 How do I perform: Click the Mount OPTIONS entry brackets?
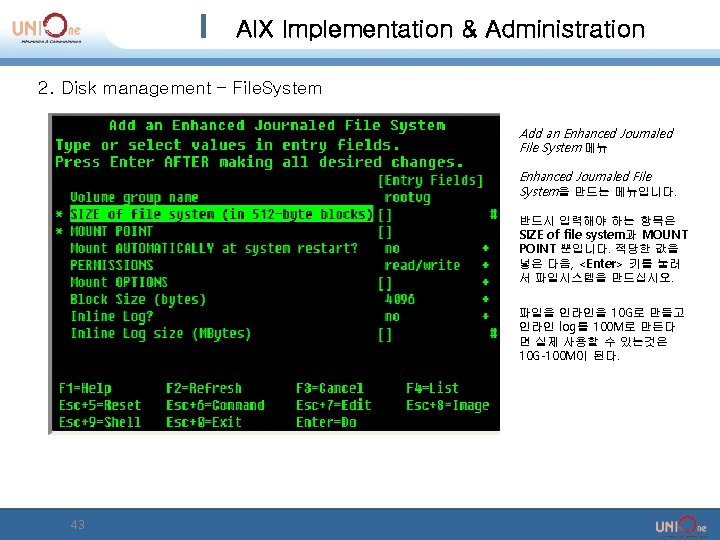pyautogui.click(x=385, y=283)
